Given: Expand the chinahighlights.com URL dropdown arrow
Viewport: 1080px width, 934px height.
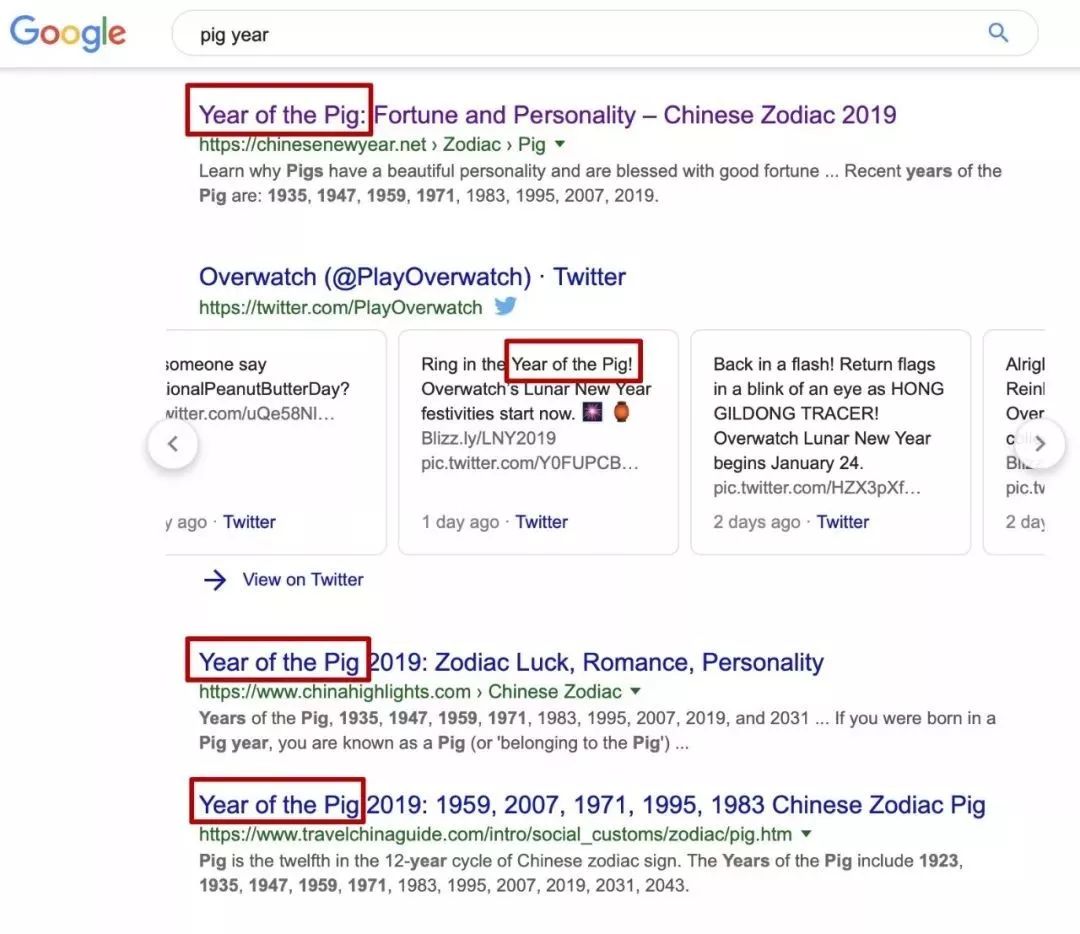Looking at the screenshot, I should coord(636,691).
